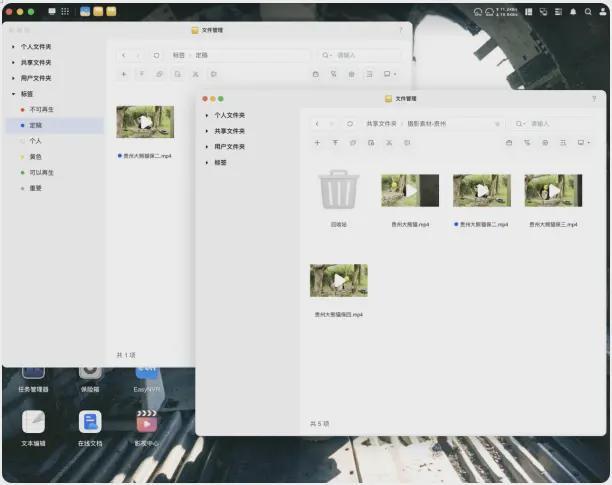612x485 pixels.
Task: Open the view mode dropdown in front window toolbar
Action: pos(584,143)
